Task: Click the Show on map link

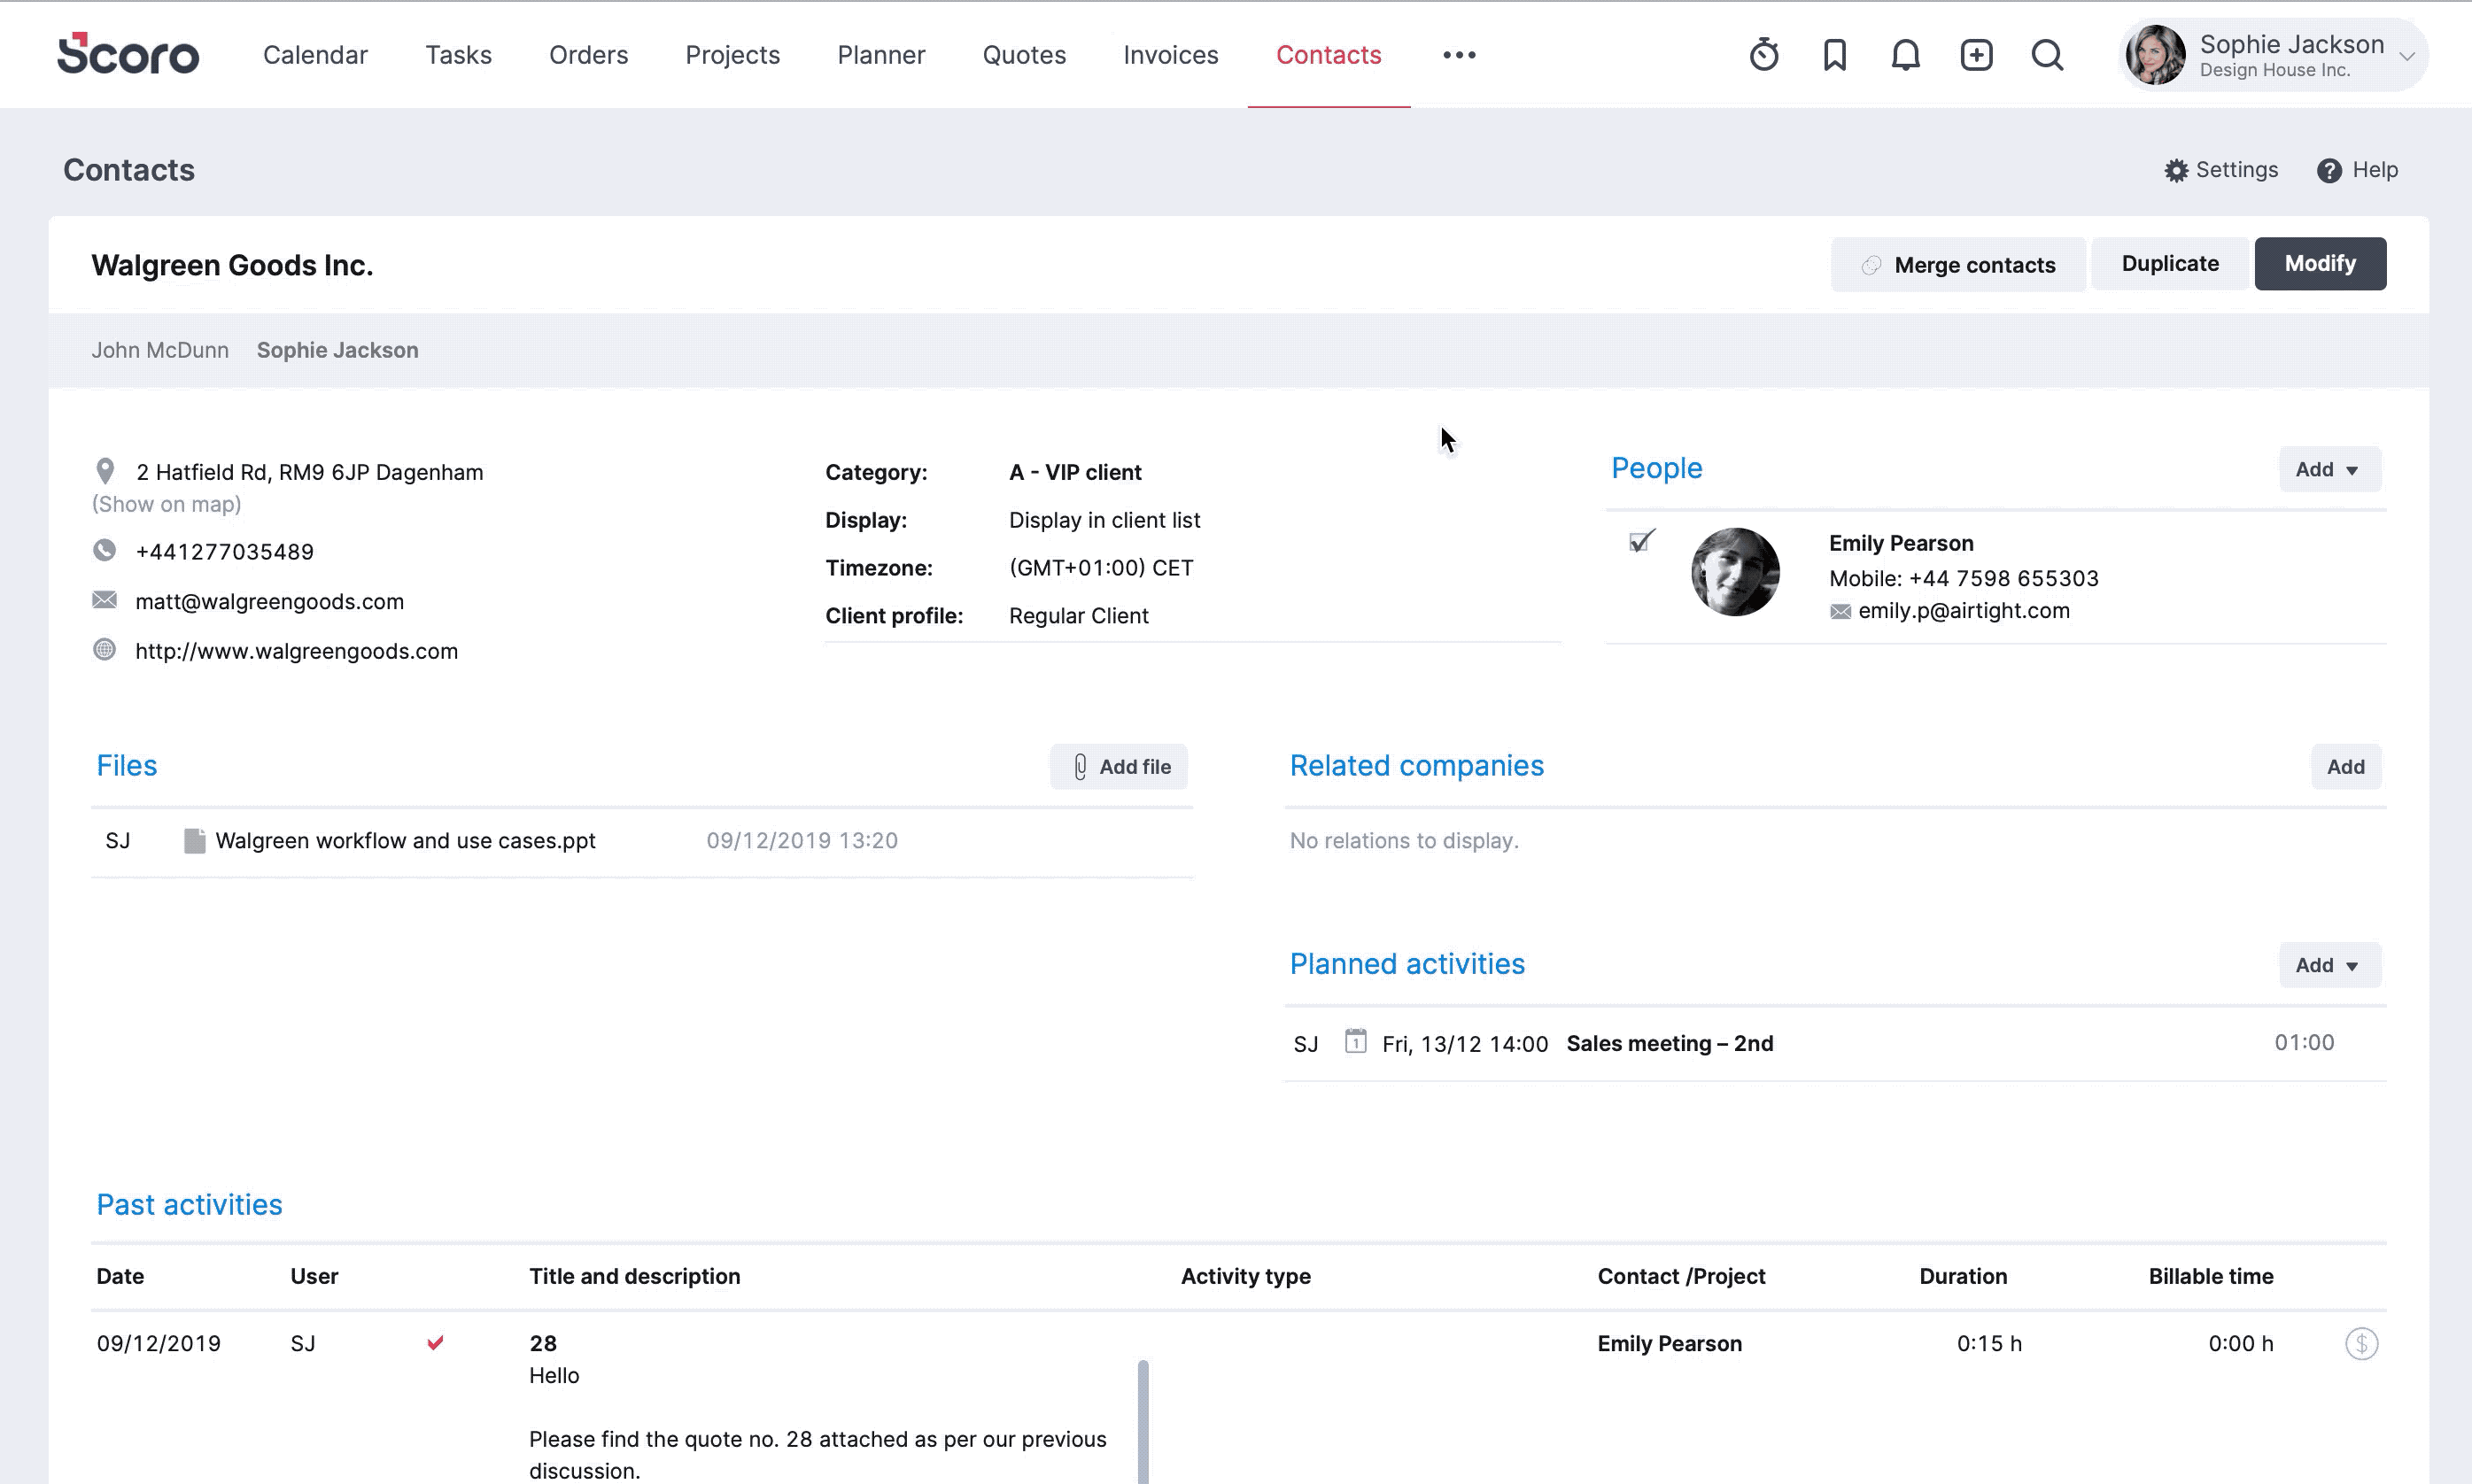Action: 167,504
